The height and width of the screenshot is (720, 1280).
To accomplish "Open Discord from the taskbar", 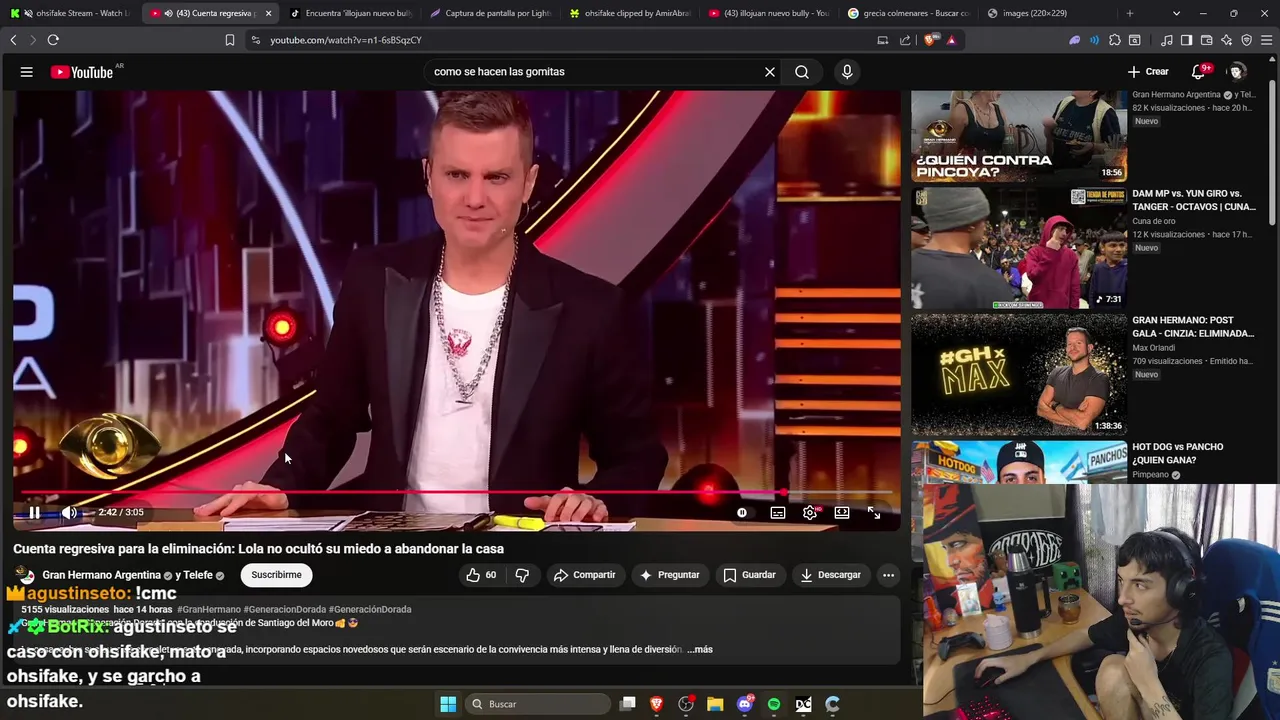I will point(744,704).
